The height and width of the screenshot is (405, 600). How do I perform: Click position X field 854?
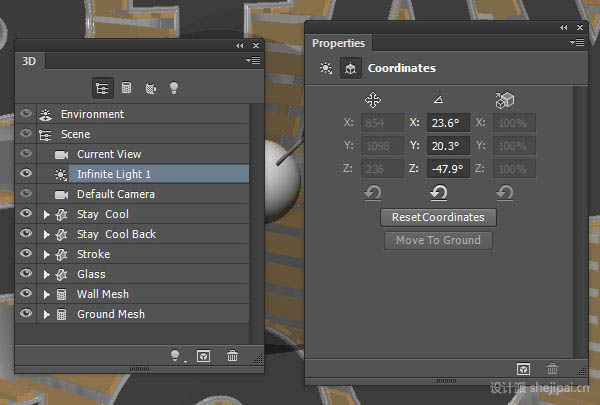coord(382,123)
